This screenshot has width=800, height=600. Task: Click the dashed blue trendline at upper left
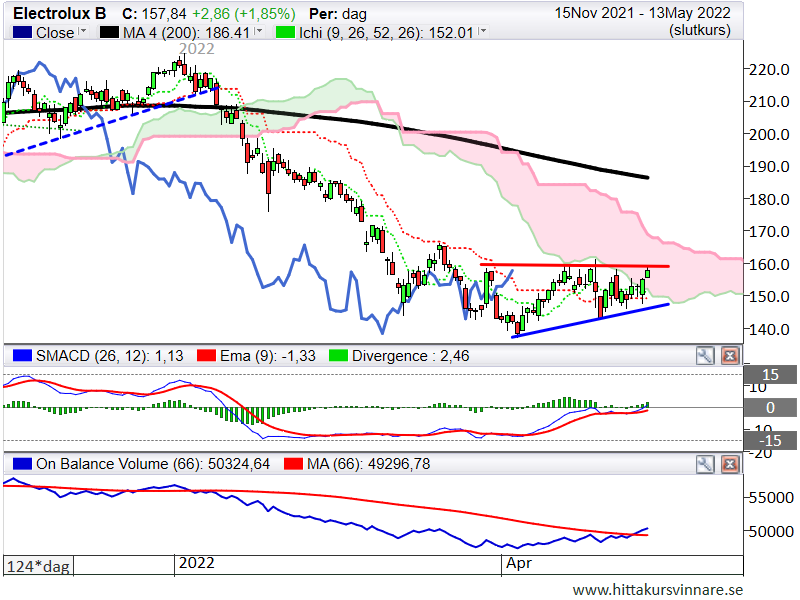111,121
